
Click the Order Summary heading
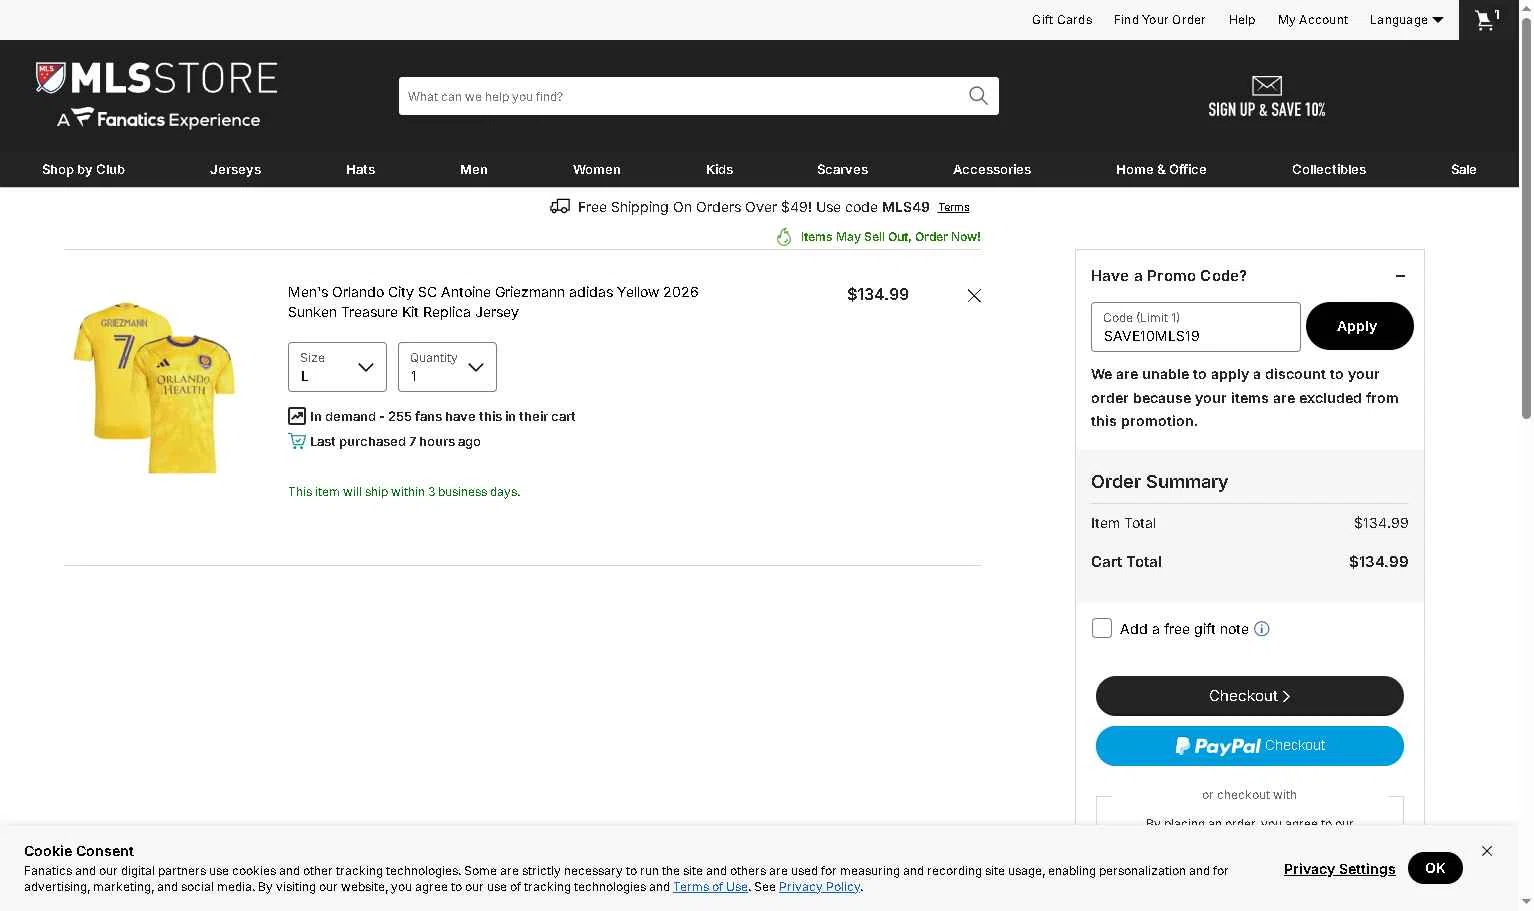pos(1159,482)
